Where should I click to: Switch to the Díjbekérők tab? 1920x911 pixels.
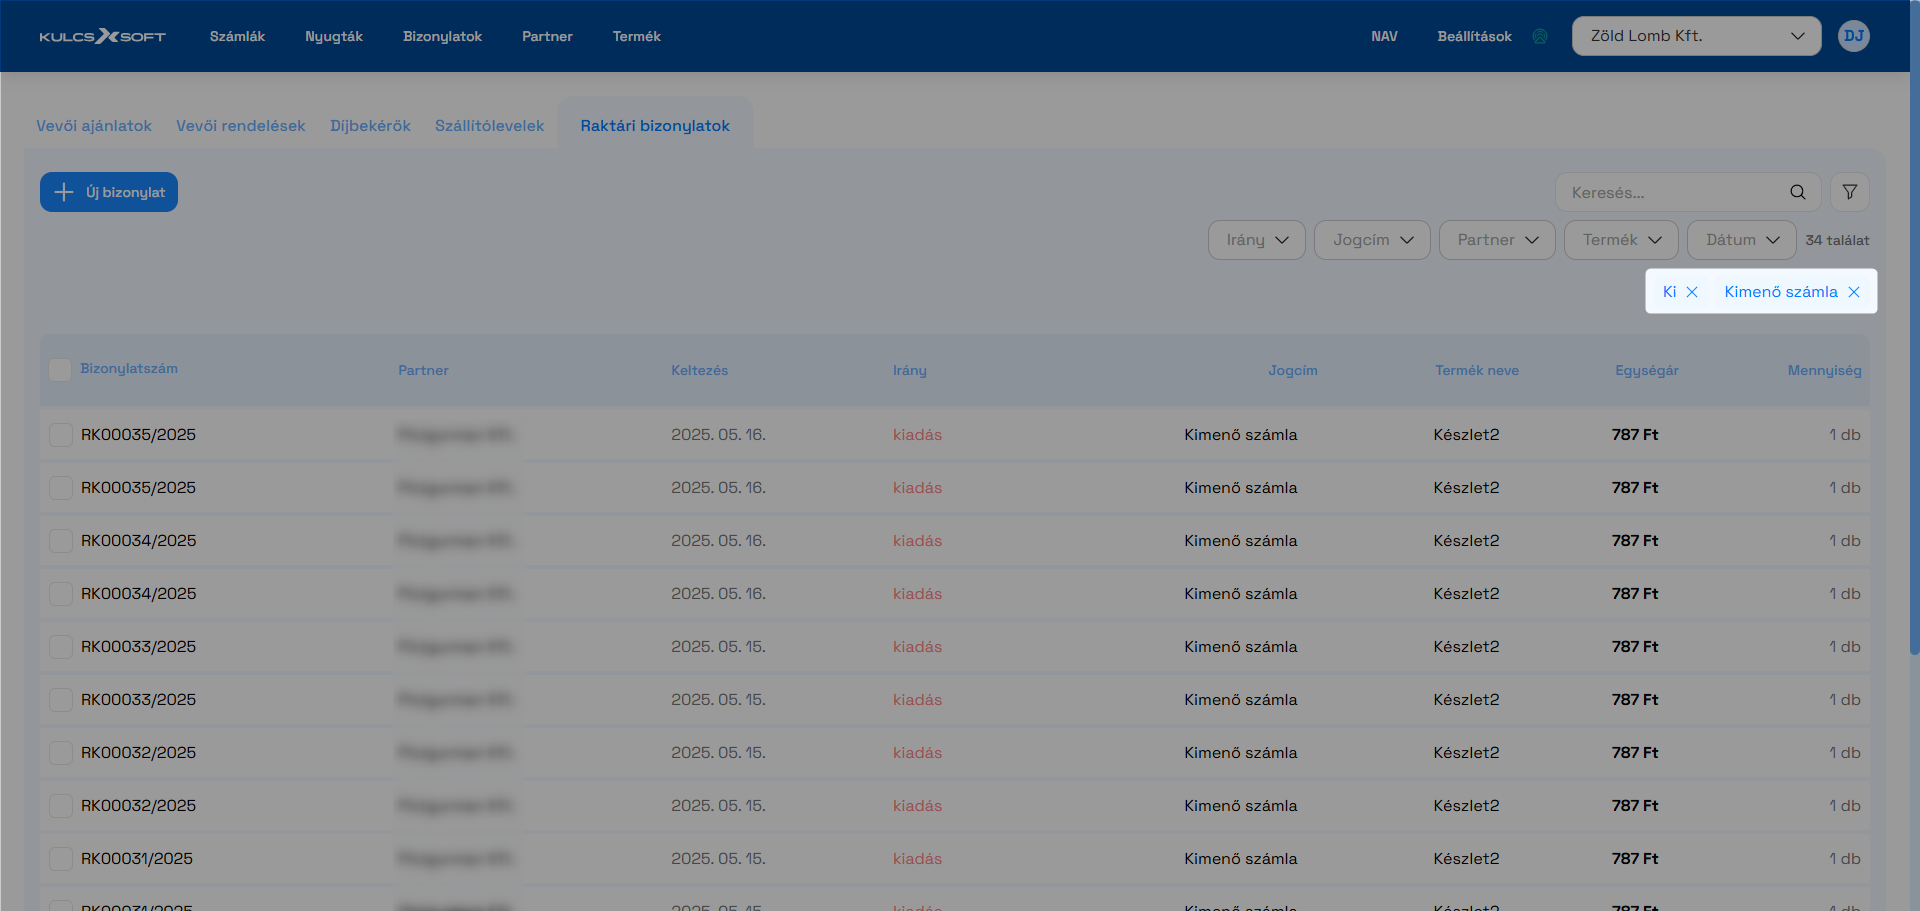coord(370,126)
